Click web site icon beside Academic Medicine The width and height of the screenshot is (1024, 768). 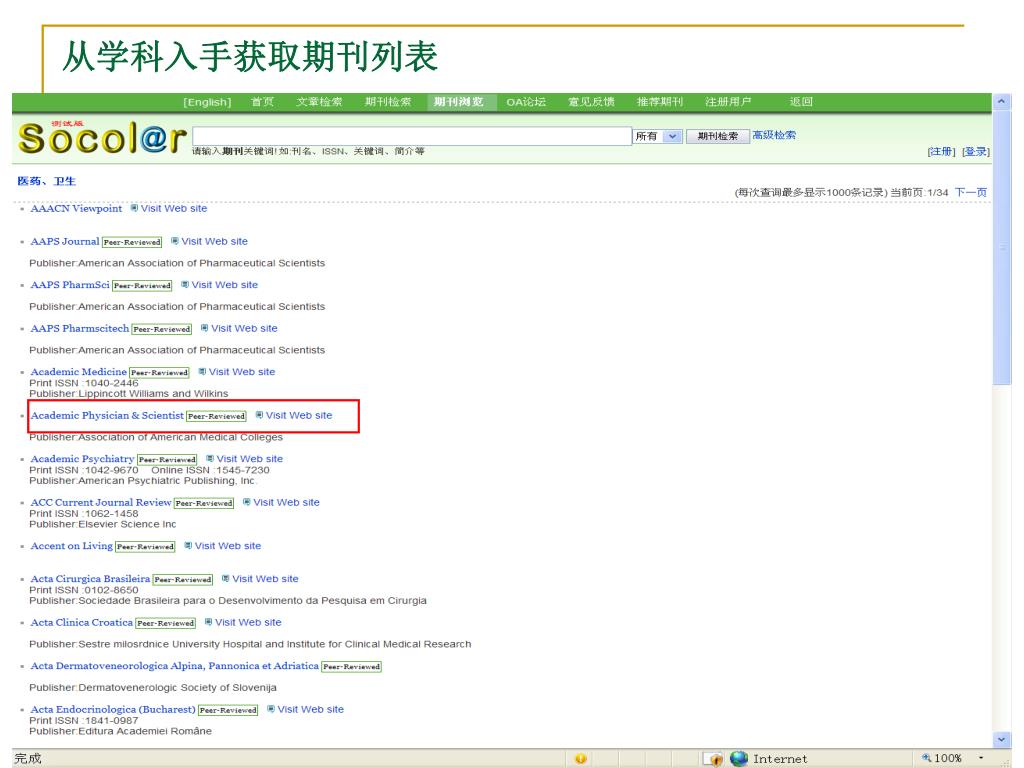click(202, 372)
